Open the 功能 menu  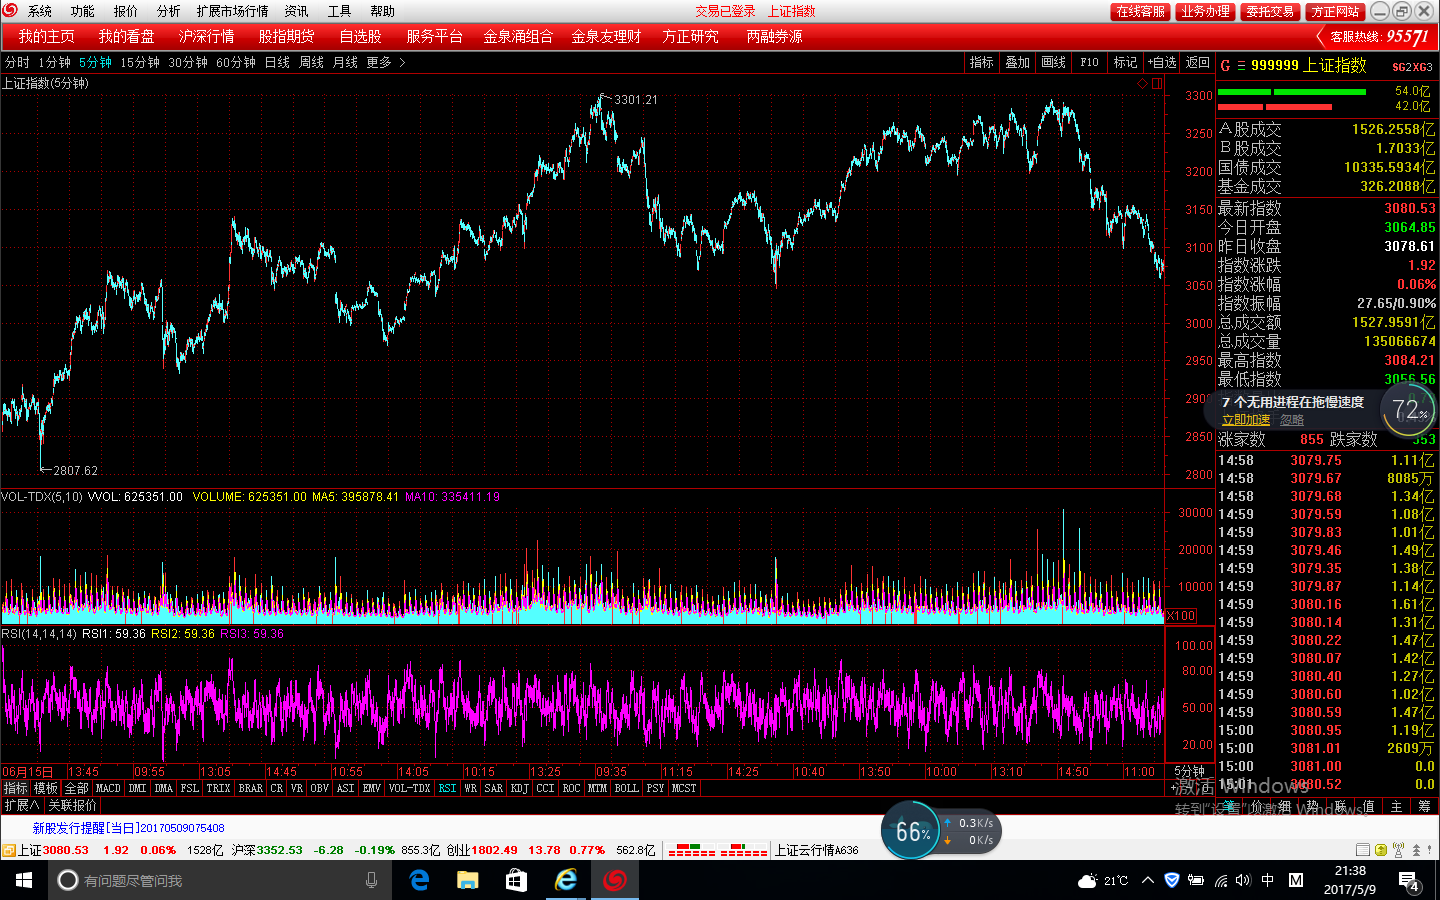83,11
